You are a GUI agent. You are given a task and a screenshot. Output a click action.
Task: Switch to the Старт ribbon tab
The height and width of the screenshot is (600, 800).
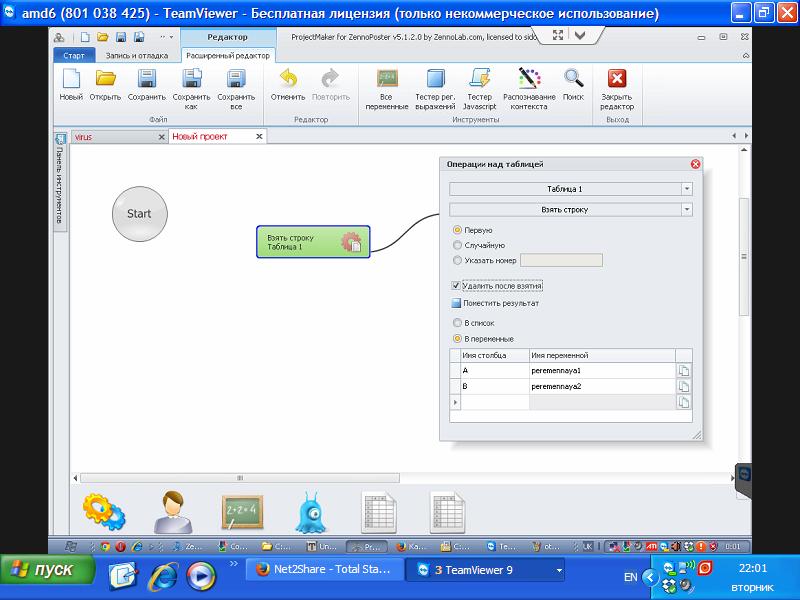point(74,56)
